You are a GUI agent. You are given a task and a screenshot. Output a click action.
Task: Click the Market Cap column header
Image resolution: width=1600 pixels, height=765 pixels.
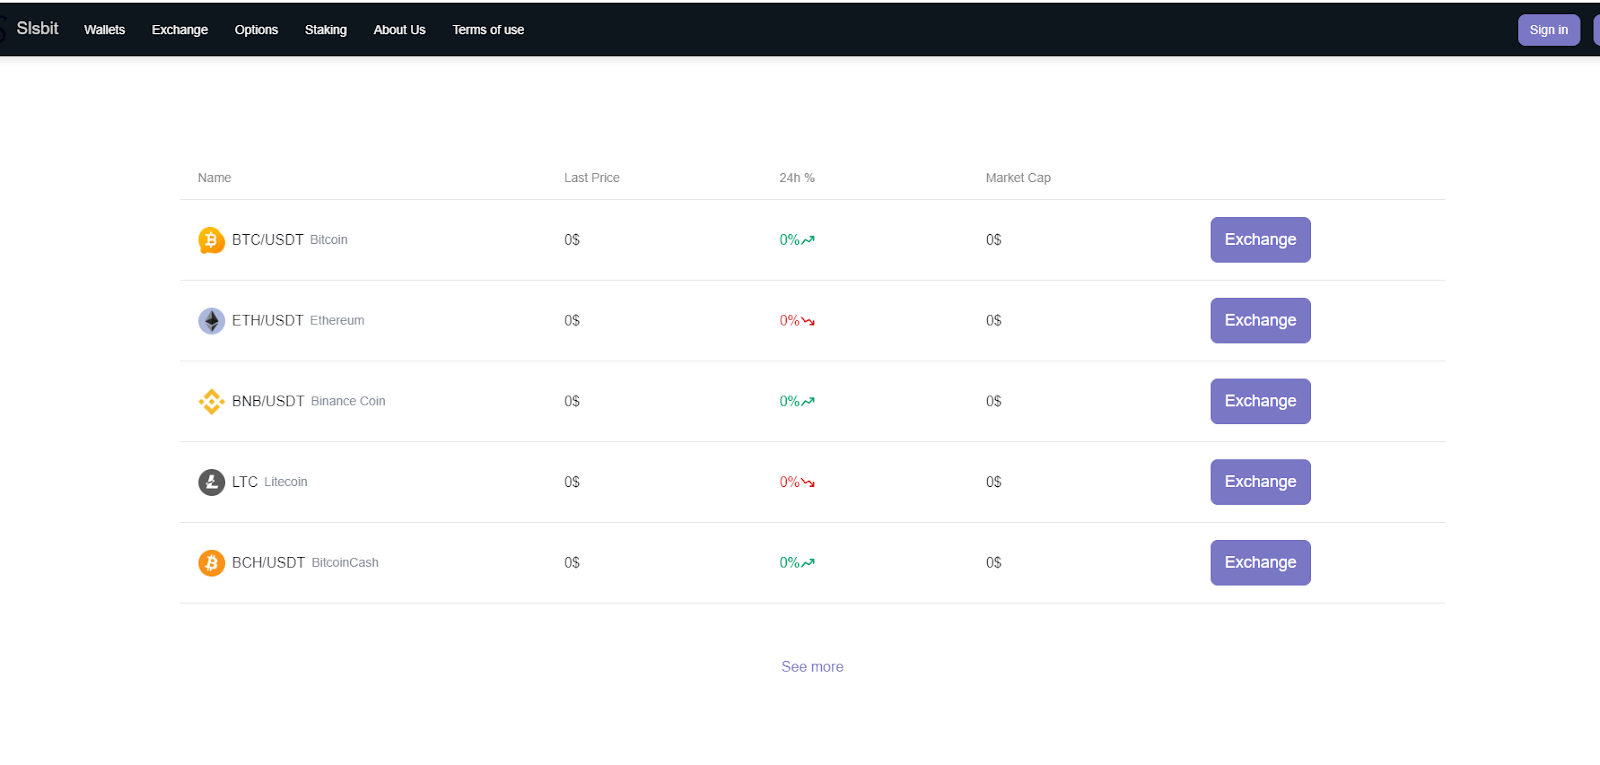pos(1018,178)
